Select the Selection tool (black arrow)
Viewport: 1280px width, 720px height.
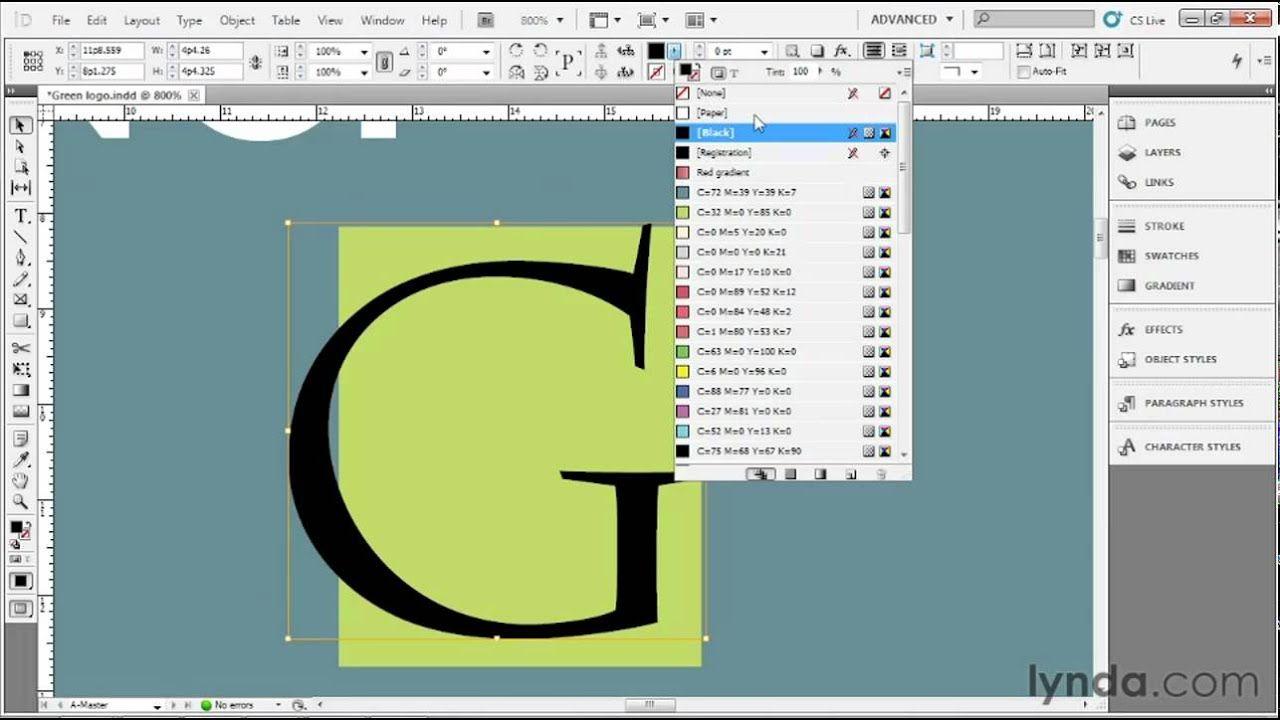20,126
